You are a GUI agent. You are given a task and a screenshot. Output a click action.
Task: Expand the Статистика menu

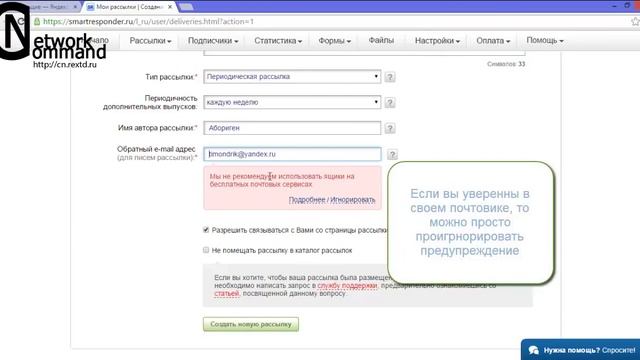(278, 41)
